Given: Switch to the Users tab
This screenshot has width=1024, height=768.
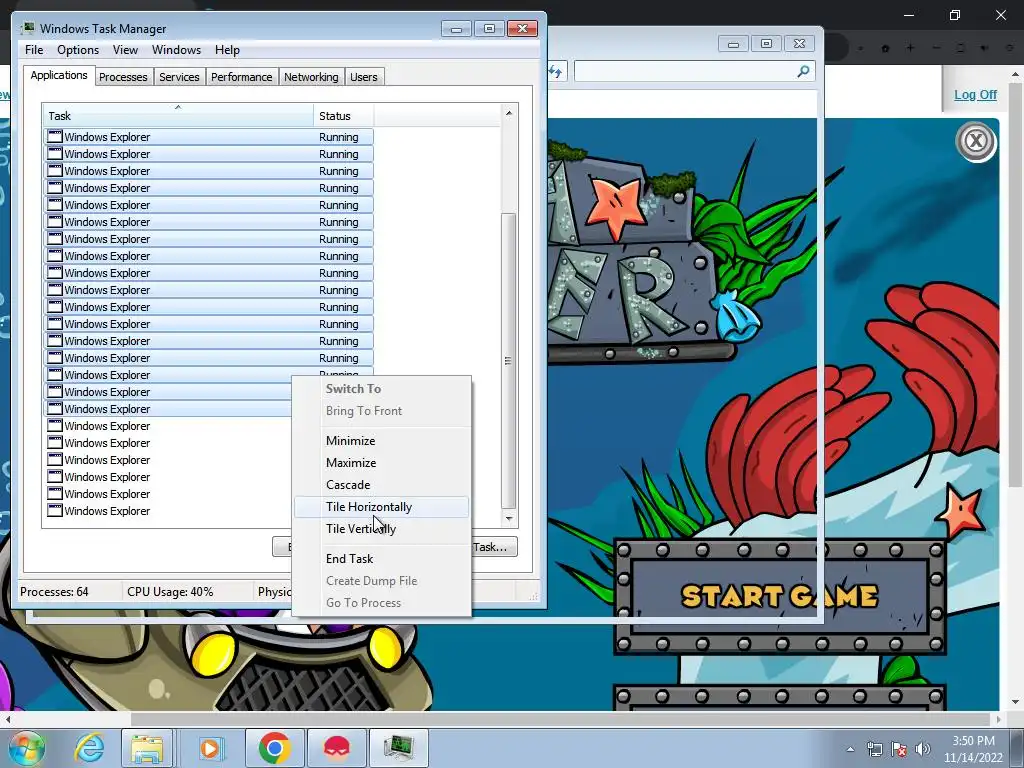Looking at the screenshot, I should (x=364, y=77).
